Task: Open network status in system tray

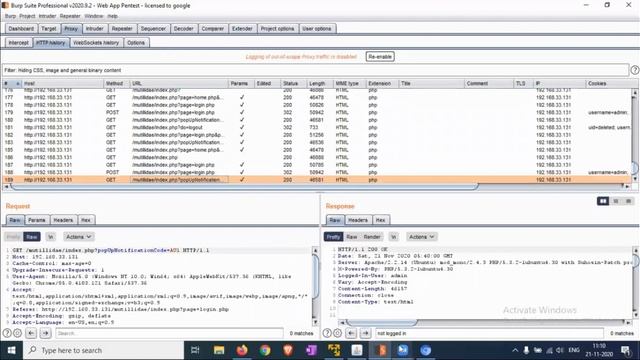Action: click(549, 350)
